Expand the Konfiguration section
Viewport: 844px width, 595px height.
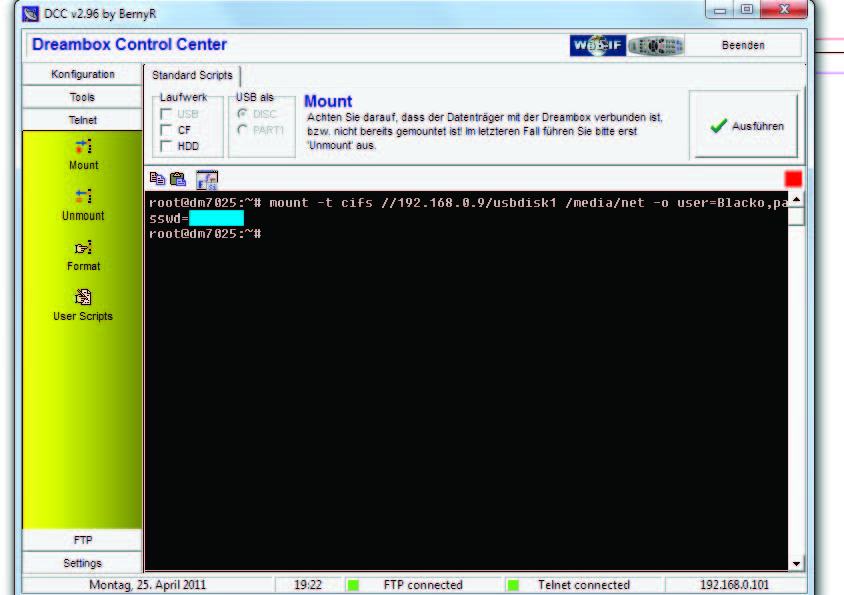tap(83, 74)
